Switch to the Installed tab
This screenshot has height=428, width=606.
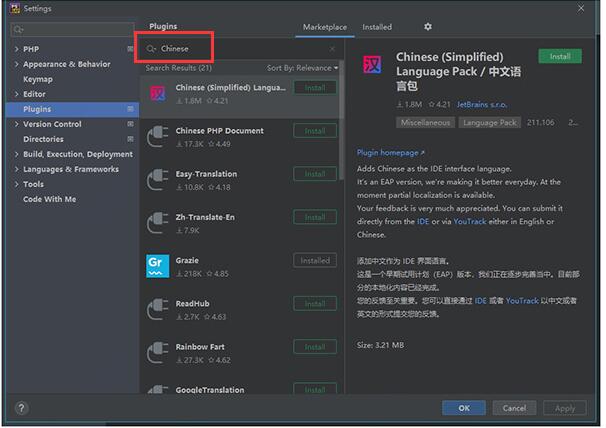[x=377, y=27]
